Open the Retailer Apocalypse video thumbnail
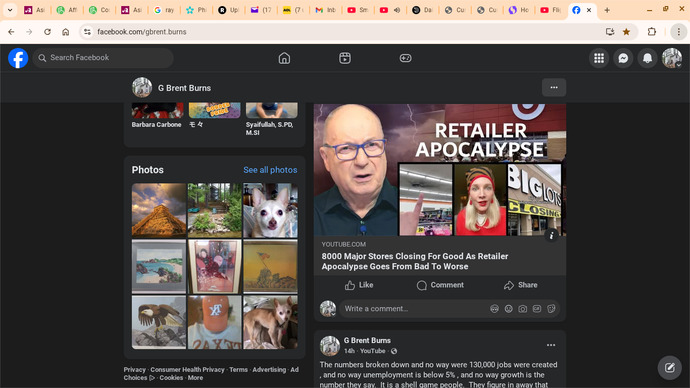 click(x=440, y=170)
